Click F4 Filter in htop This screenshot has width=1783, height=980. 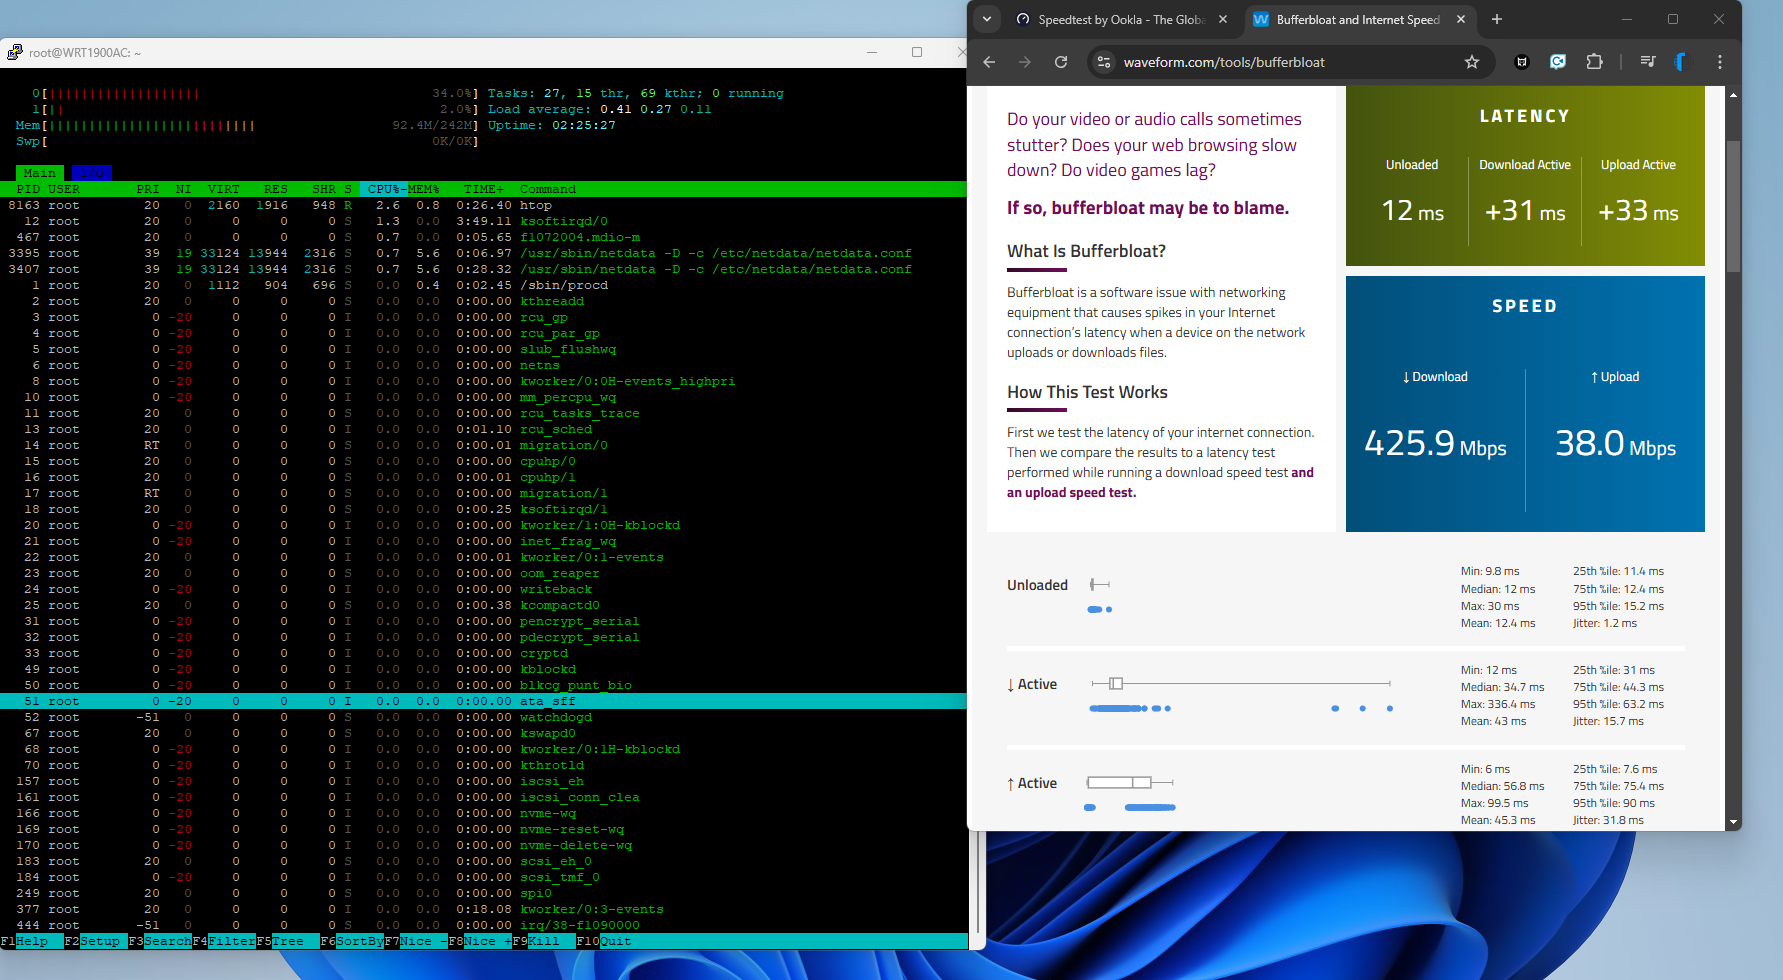coord(224,941)
